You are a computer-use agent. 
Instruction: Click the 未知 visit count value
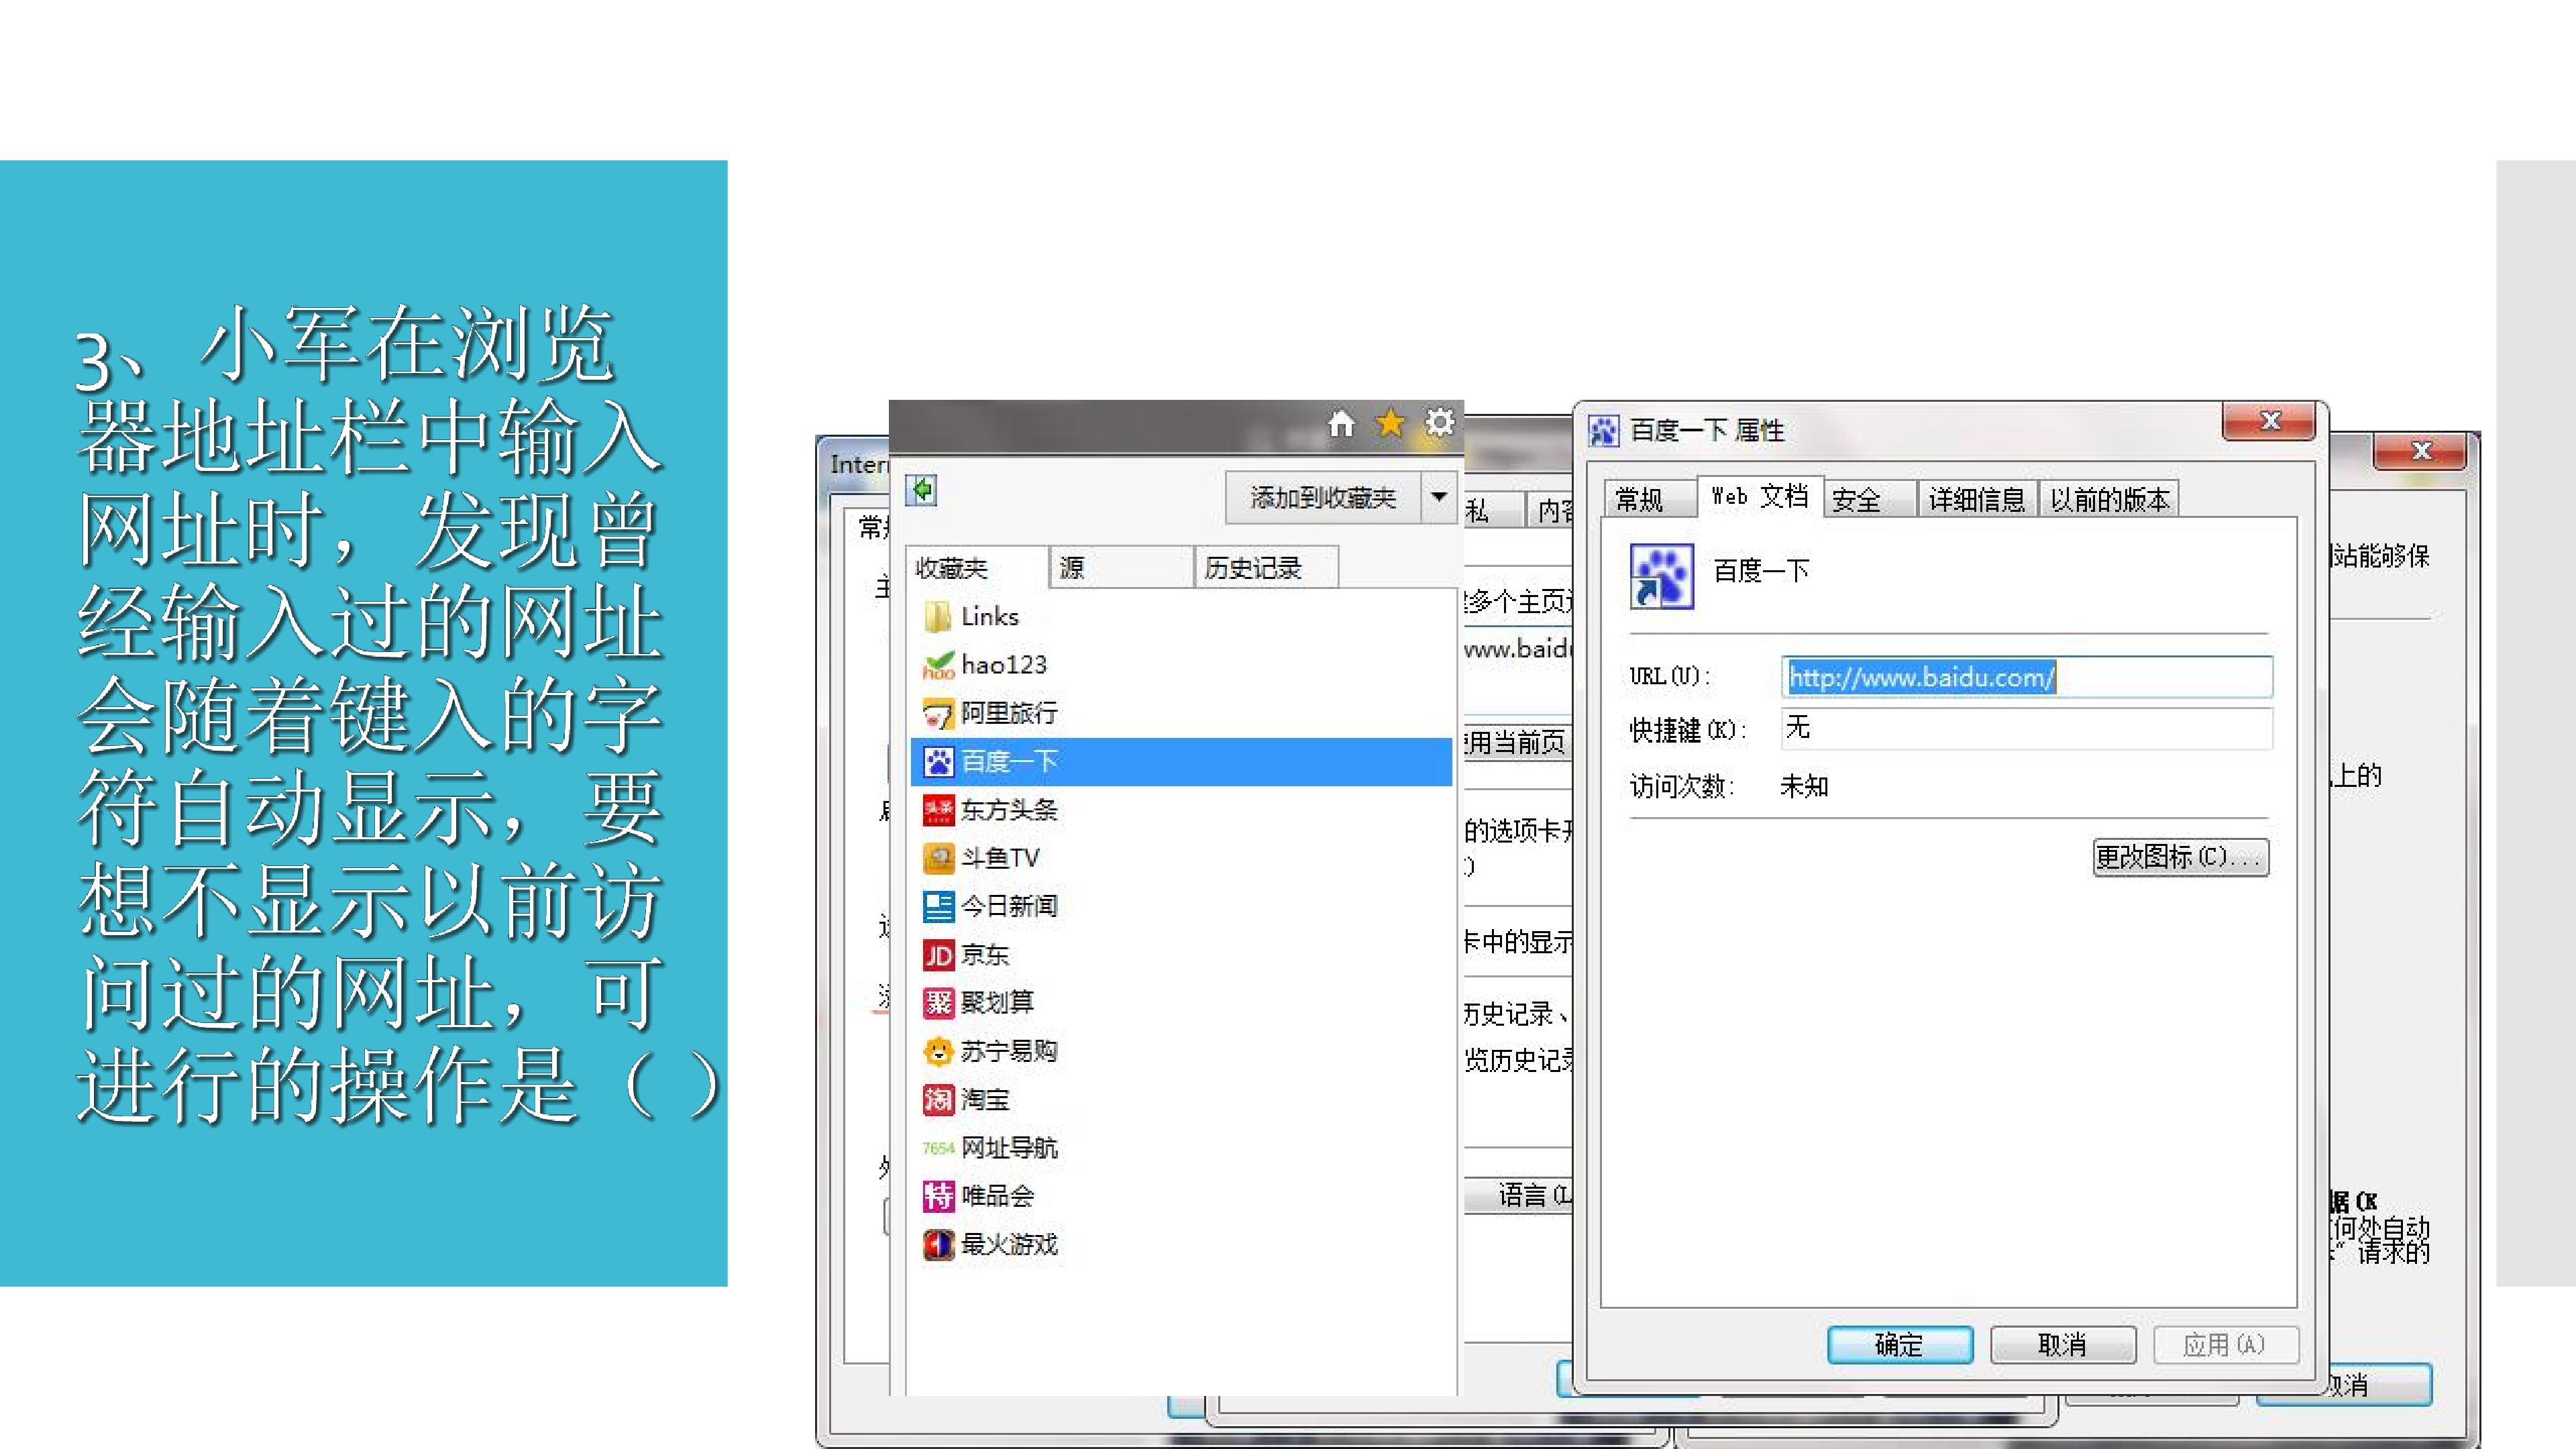coord(1804,787)
